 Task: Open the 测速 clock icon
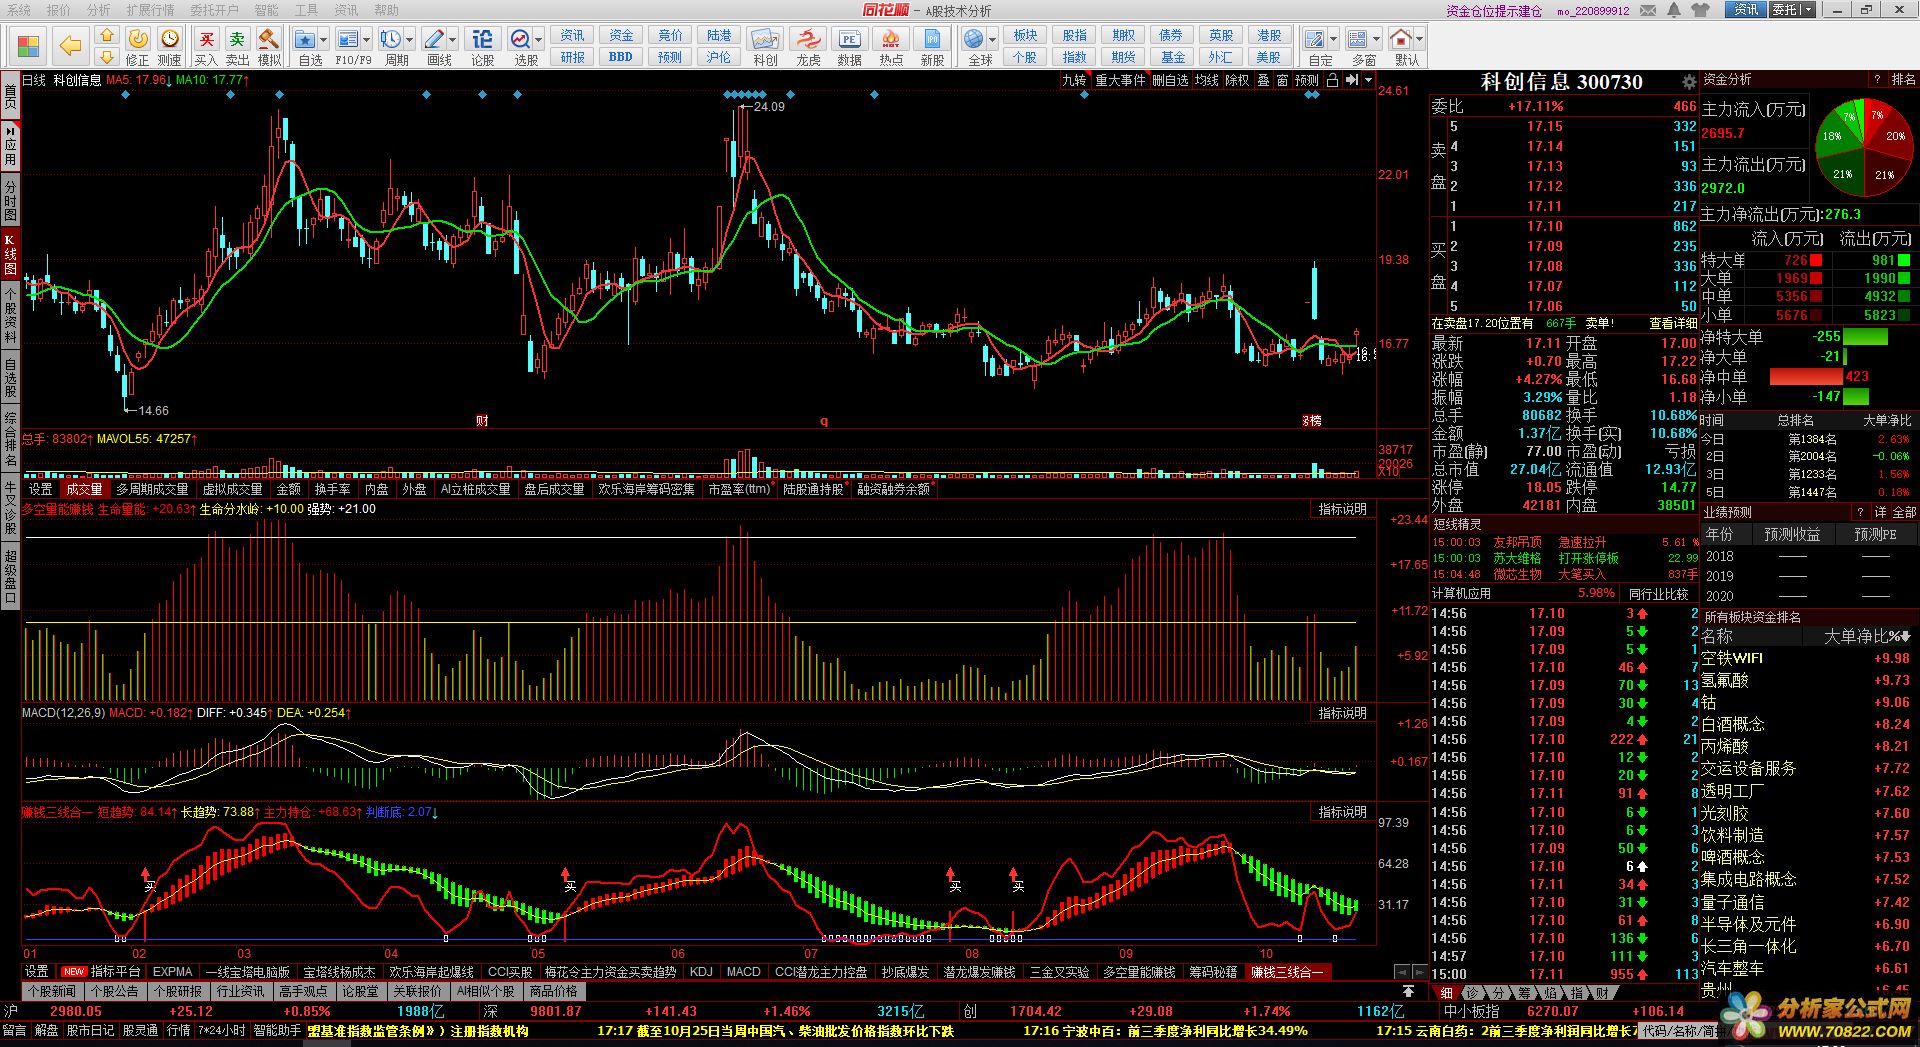[170, 39]
